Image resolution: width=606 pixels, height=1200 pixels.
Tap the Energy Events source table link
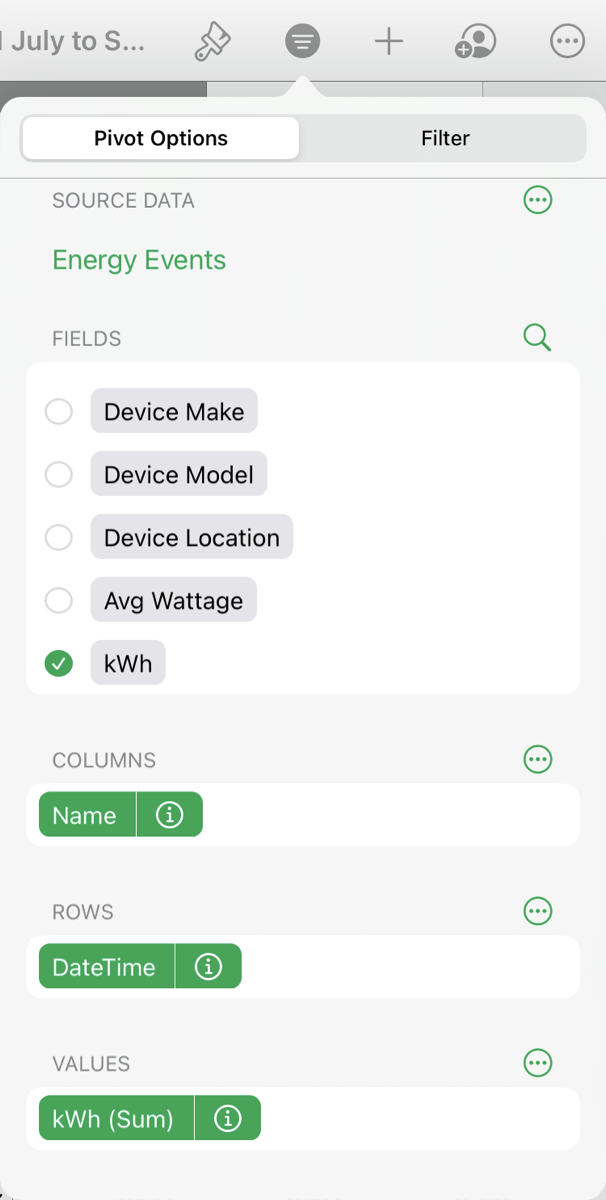click(139, 260)
